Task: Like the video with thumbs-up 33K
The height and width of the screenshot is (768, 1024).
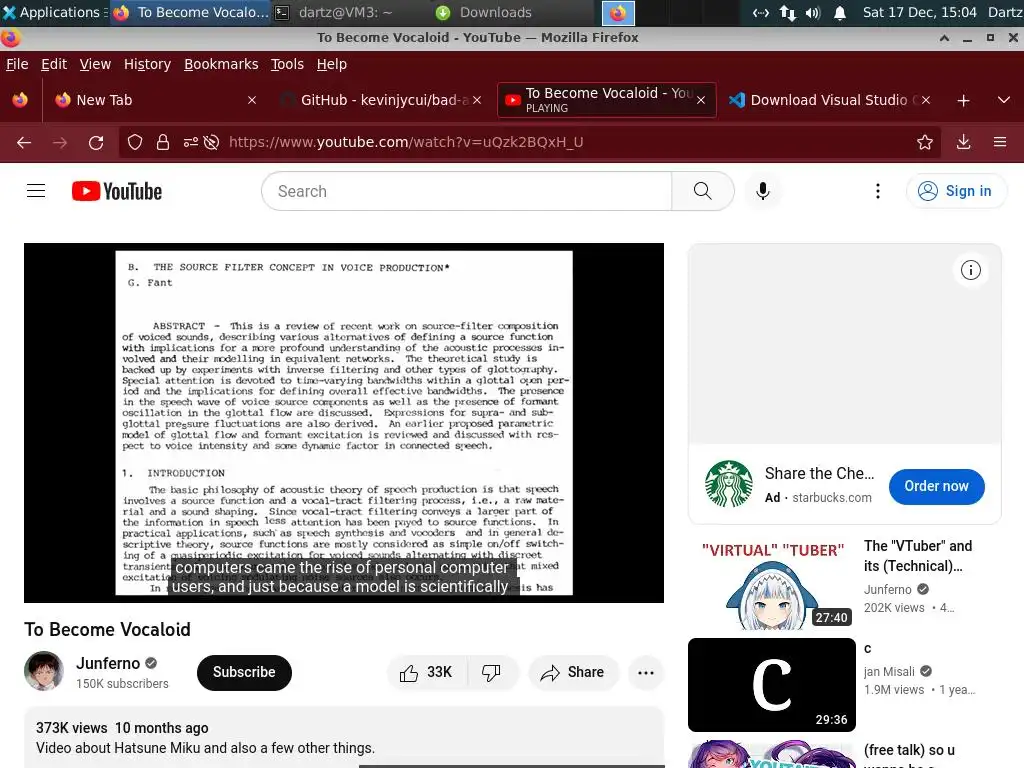Action: pos(427,673)
